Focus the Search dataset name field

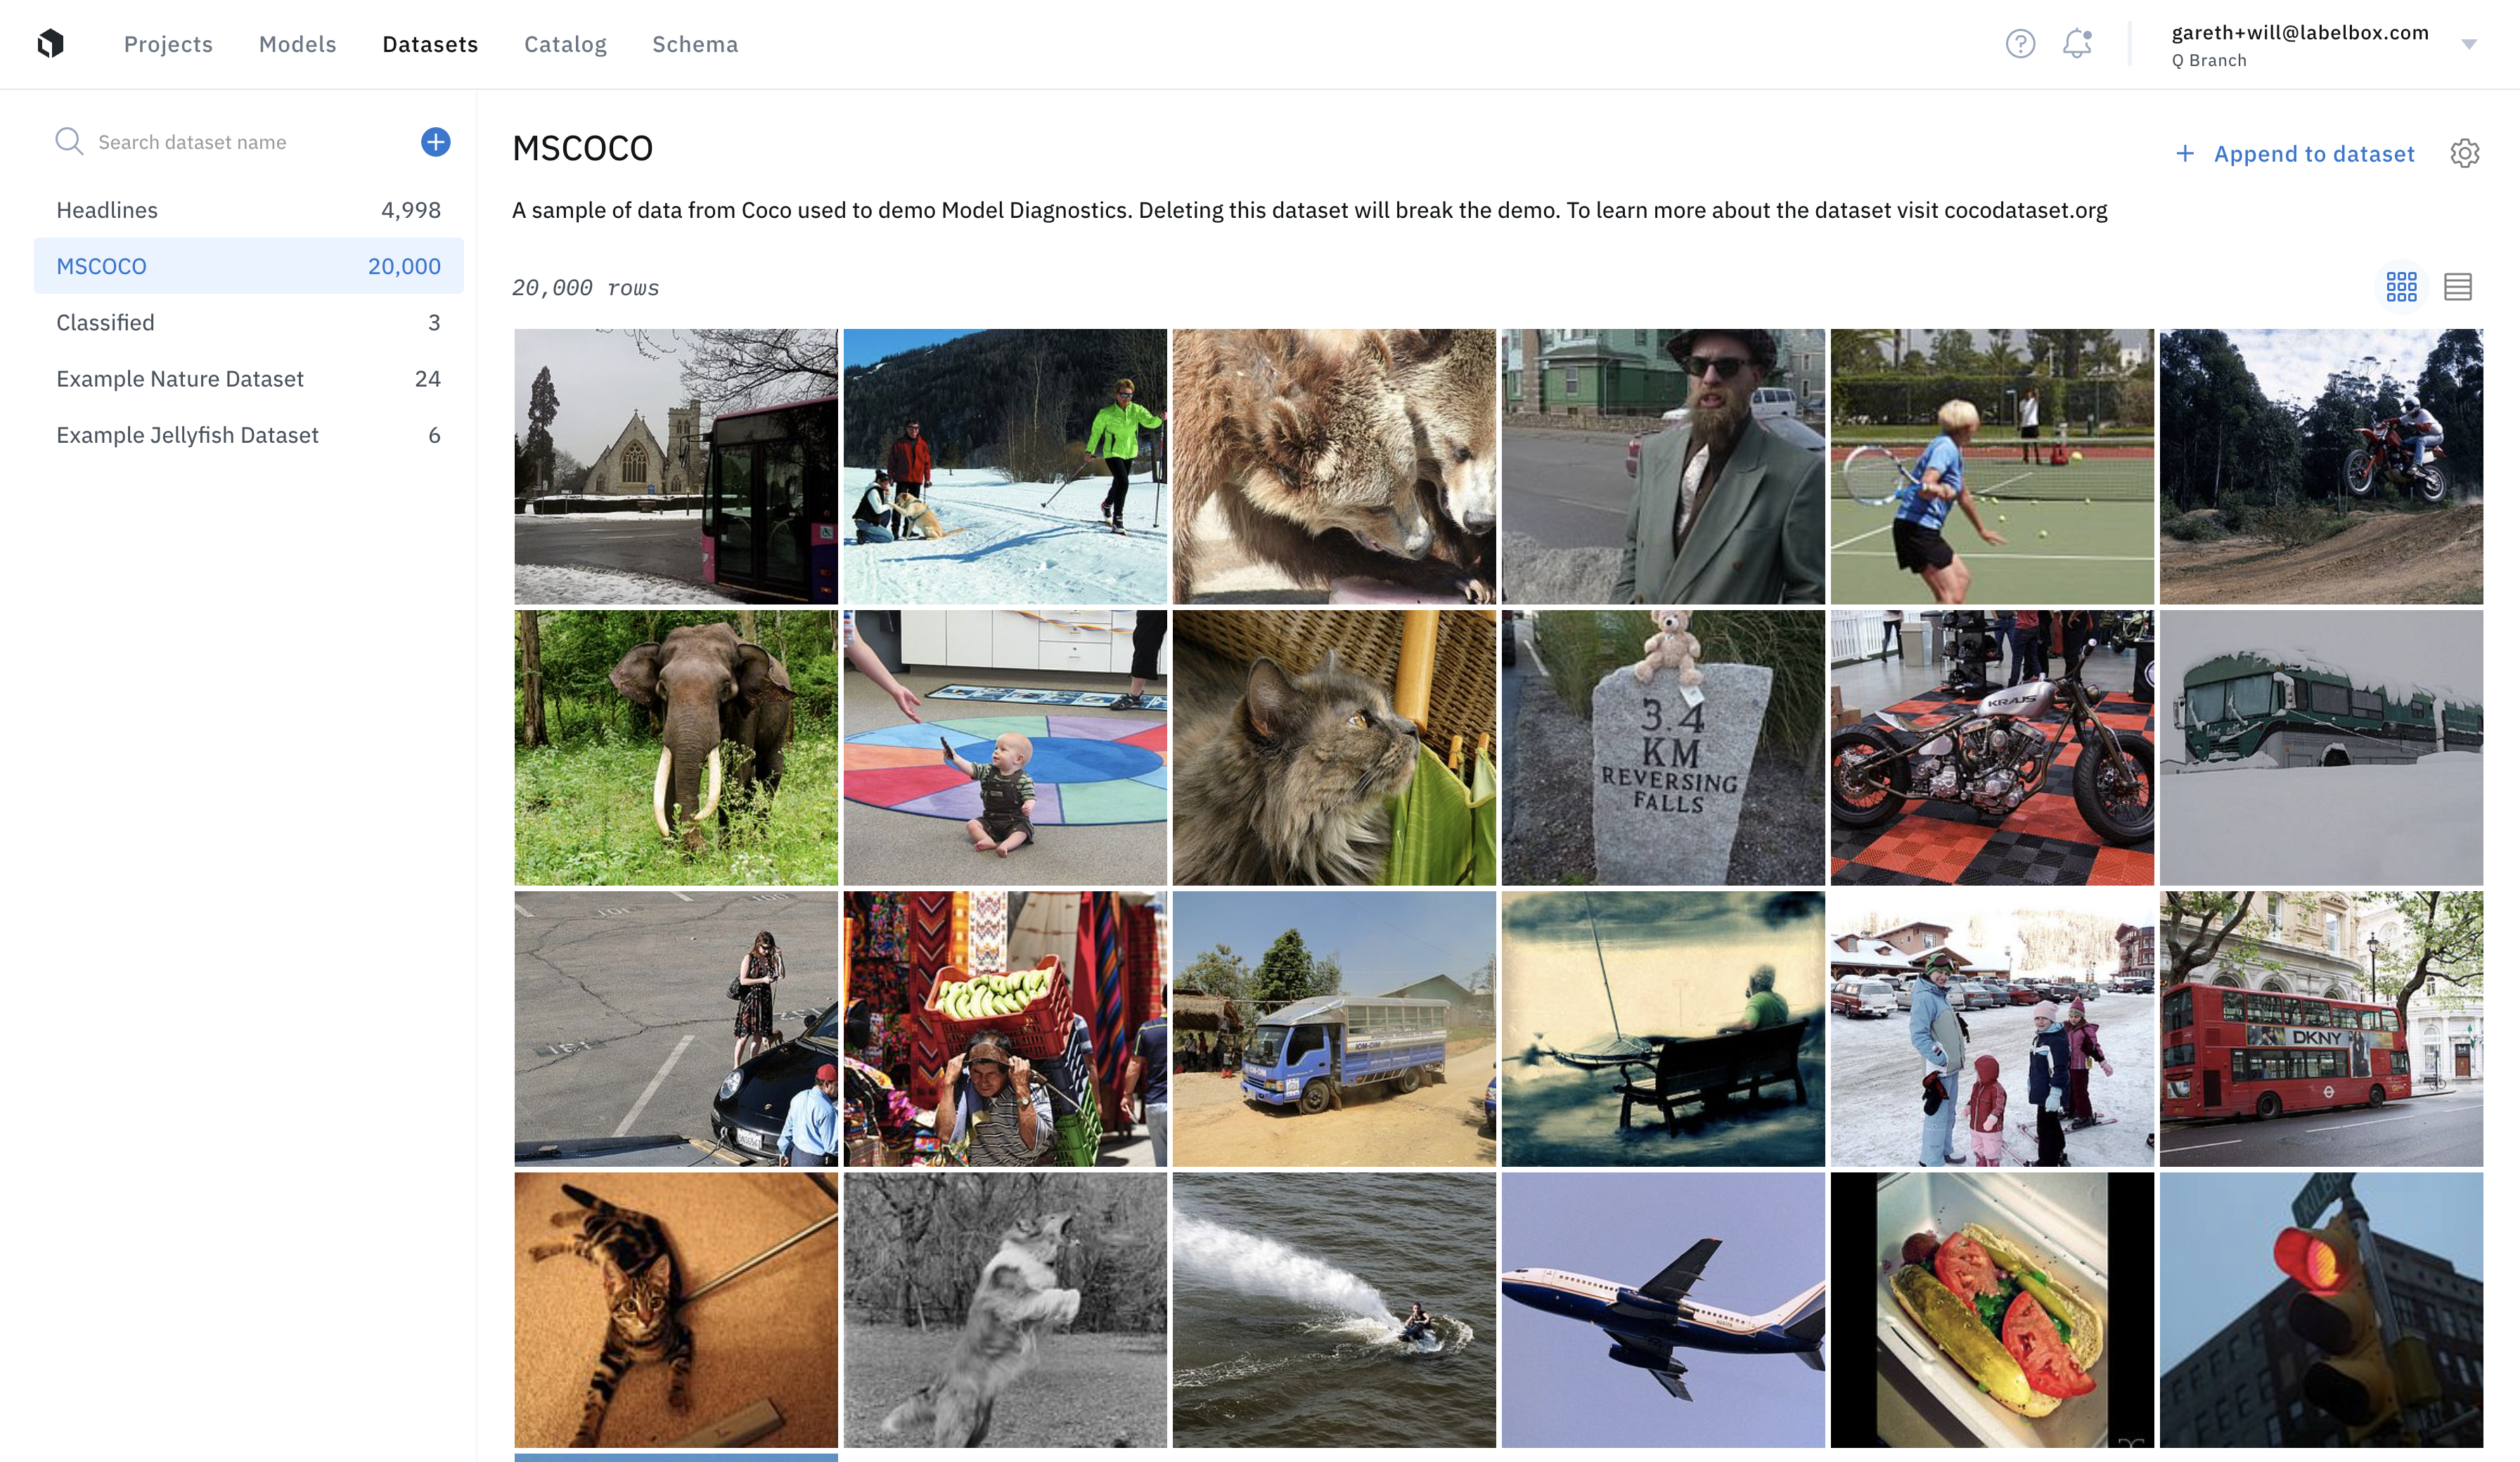click(250, 142)
